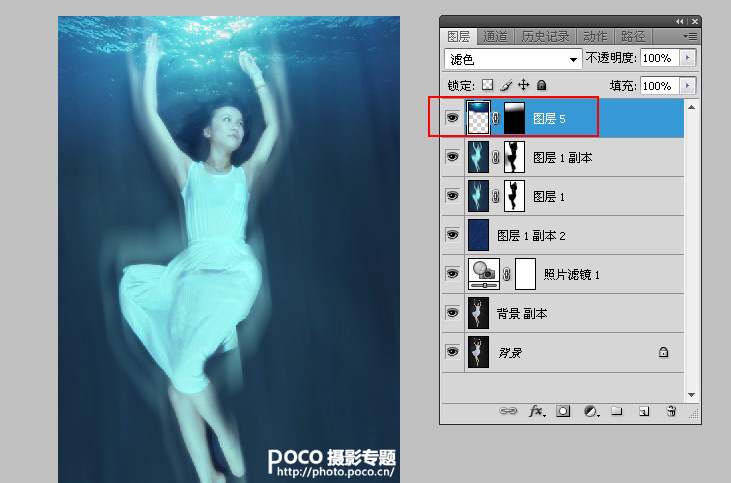Hide 图层 5 layer visibility
Image resolution: width=731 pixels, height=483 pixels.
coord(452,117)
